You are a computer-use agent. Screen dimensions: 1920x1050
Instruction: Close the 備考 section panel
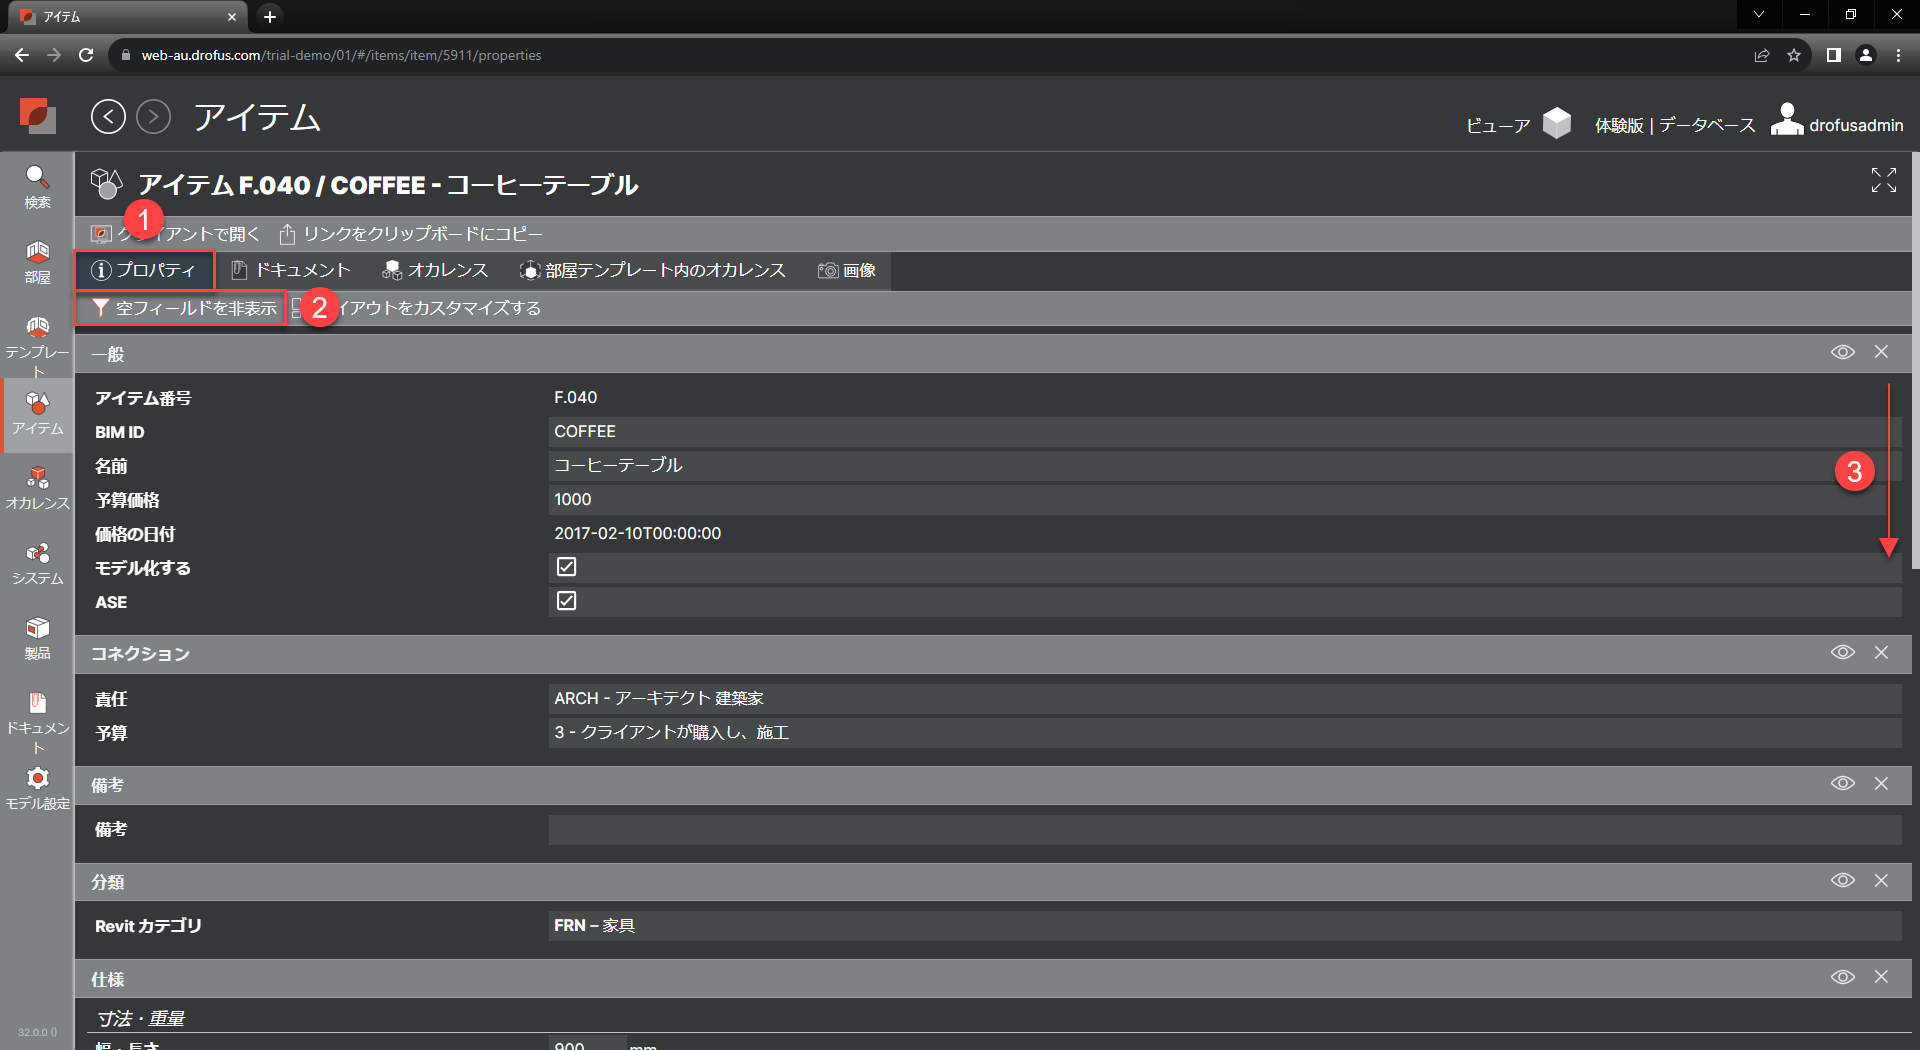pyautogui.click(x=1881, y=783)
